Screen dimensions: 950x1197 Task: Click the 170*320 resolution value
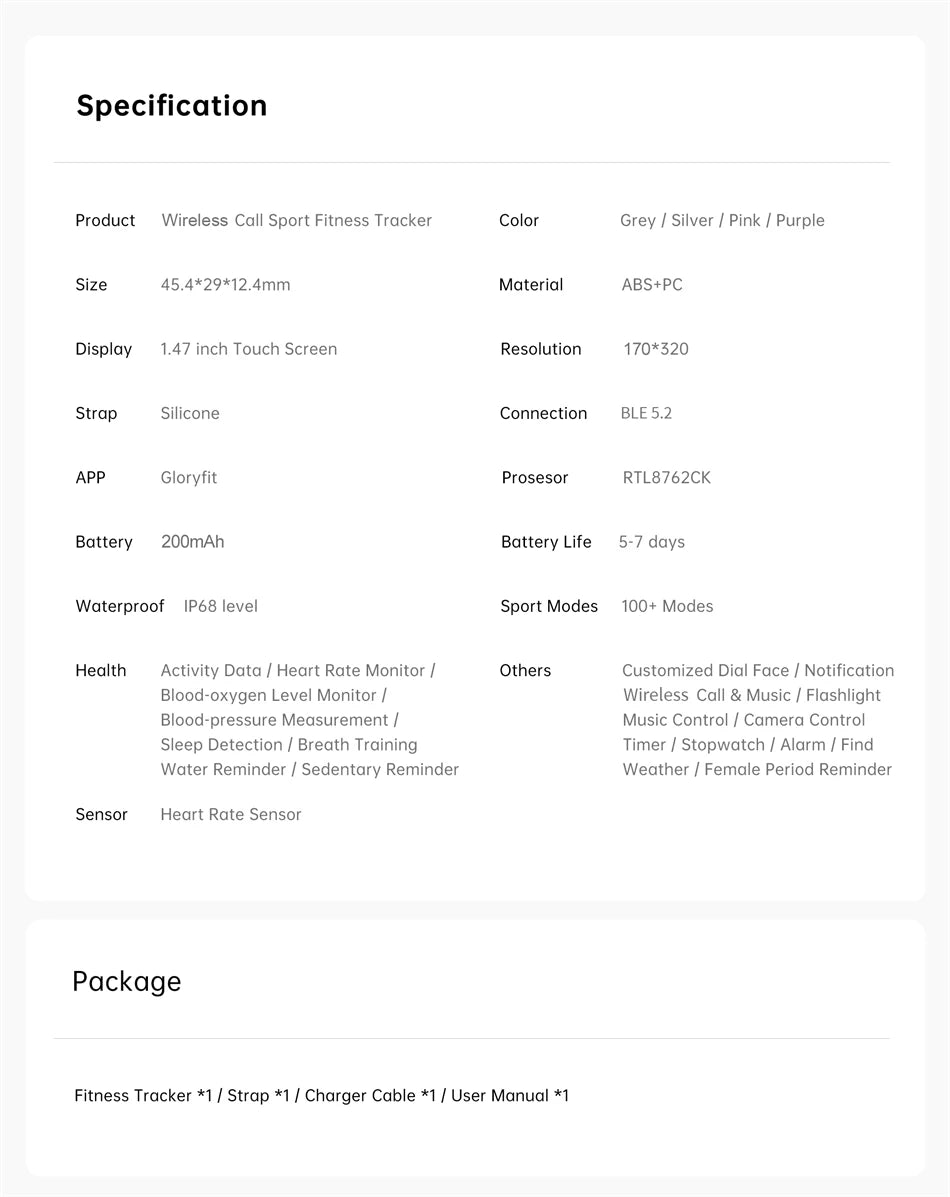point(655,349)
